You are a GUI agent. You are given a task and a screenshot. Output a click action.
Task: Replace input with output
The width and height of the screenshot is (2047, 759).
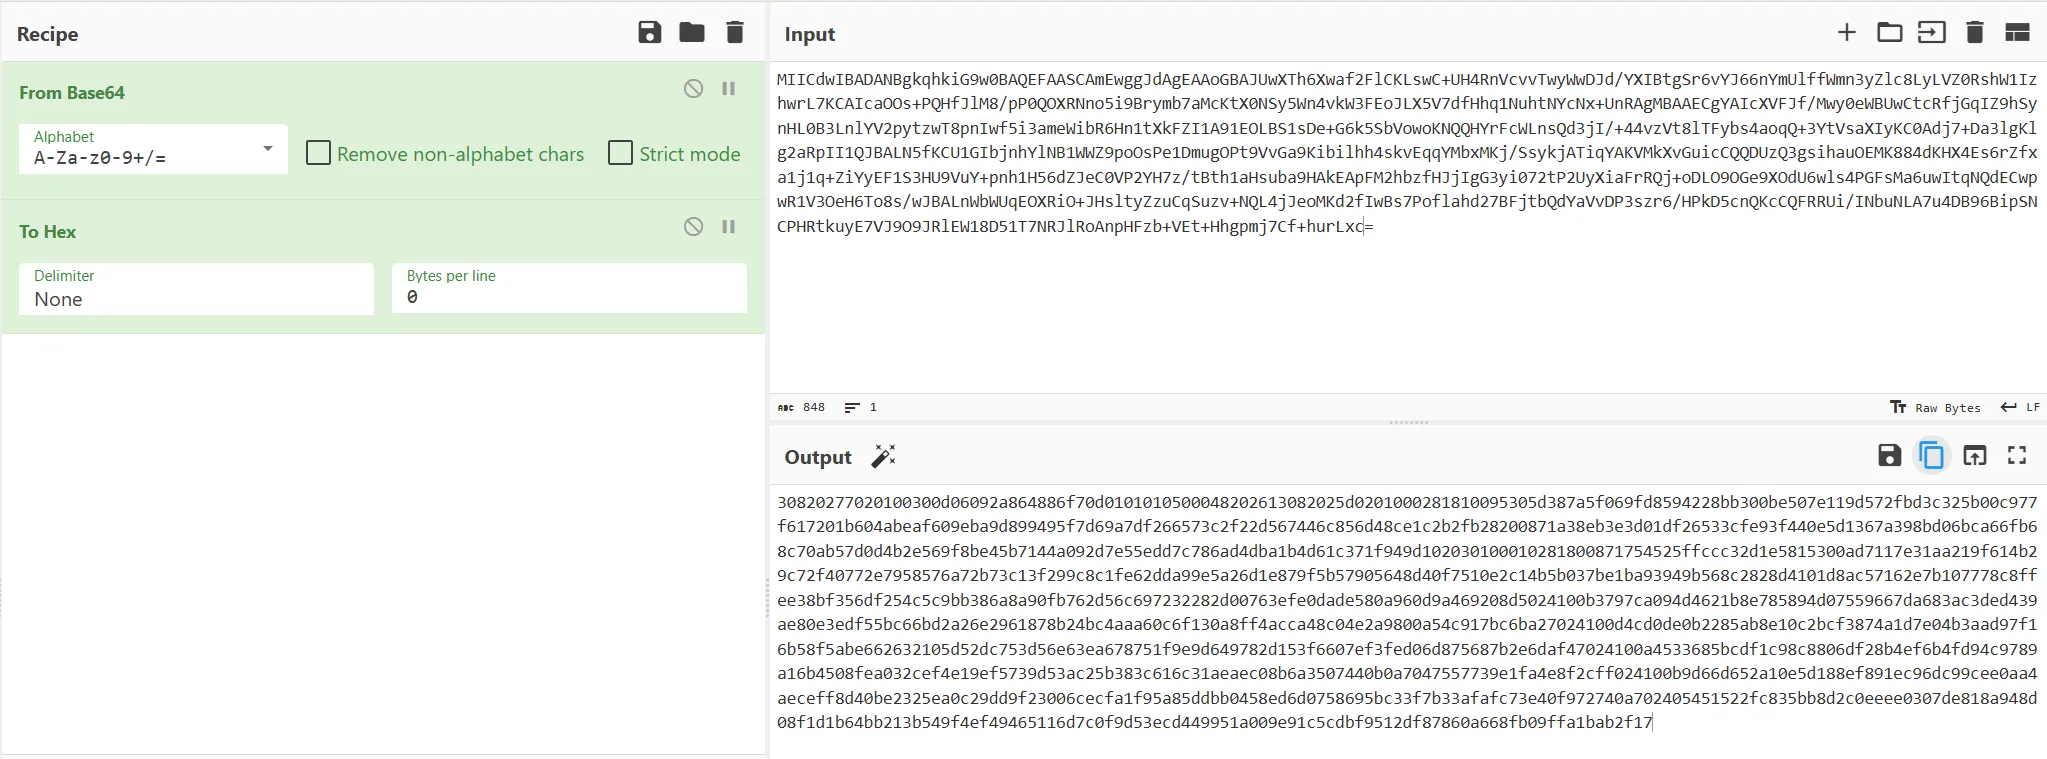tap(1975, 456)
